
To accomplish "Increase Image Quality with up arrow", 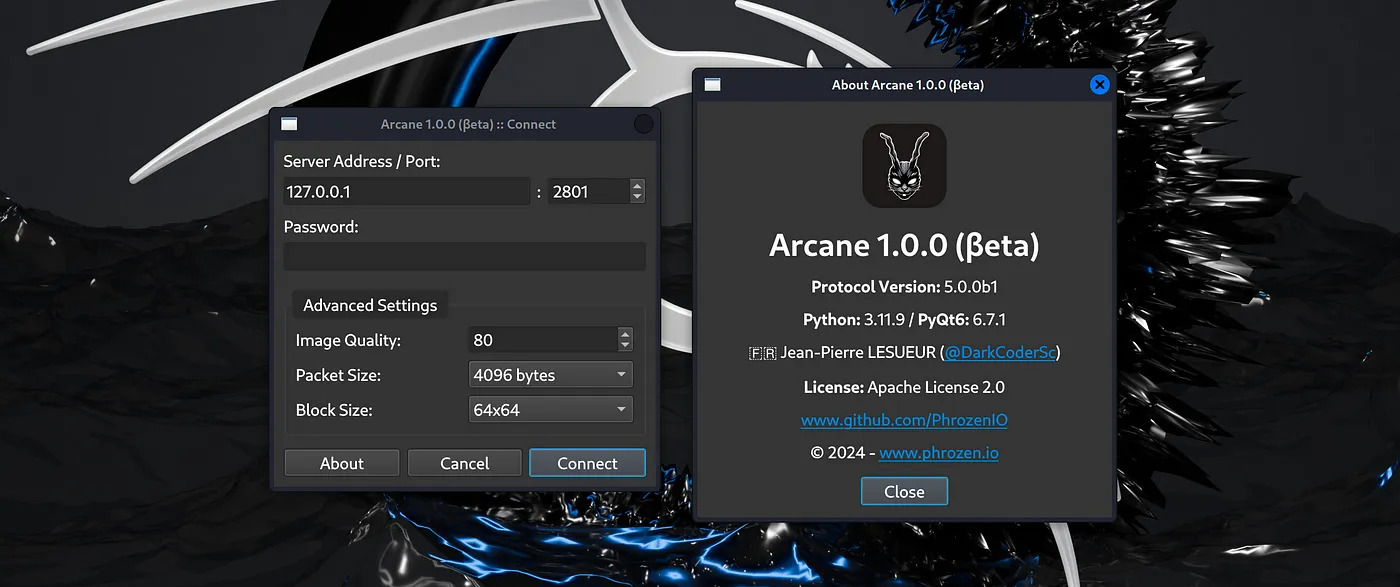I will [x=625, y=334].
